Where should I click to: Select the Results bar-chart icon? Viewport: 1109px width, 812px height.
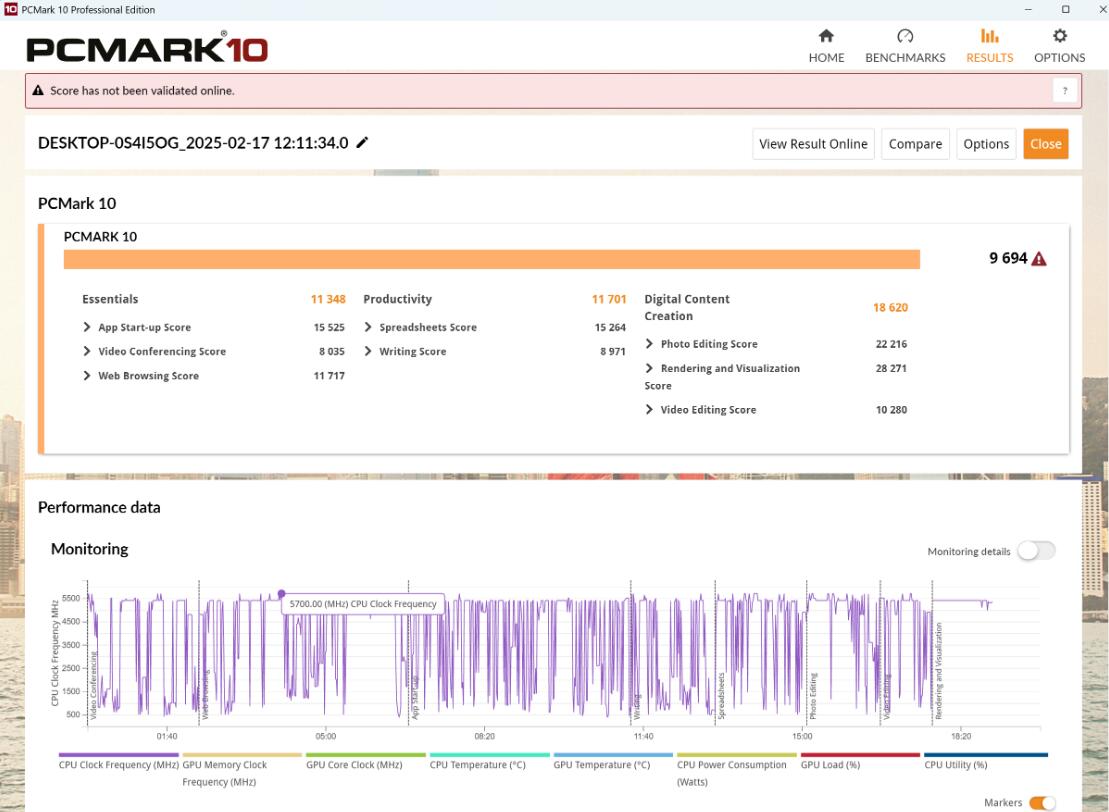point(989,37)
